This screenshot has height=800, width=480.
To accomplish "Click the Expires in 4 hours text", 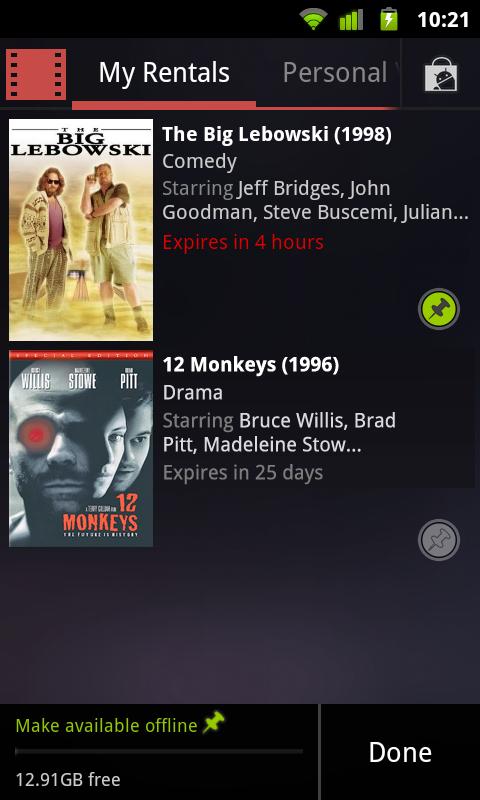I will (243, 242).
